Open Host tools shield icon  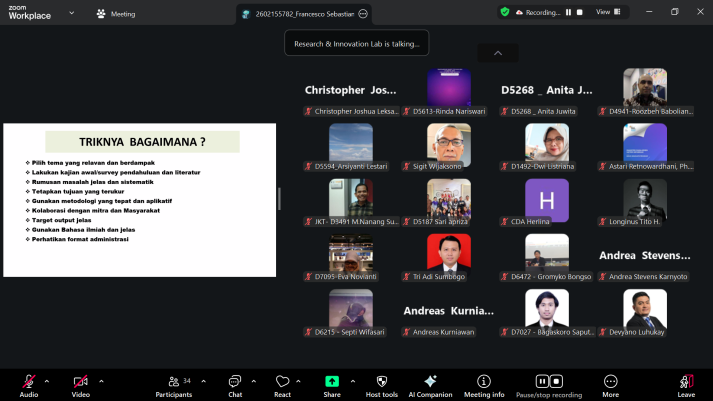click(x=381, y=382)
